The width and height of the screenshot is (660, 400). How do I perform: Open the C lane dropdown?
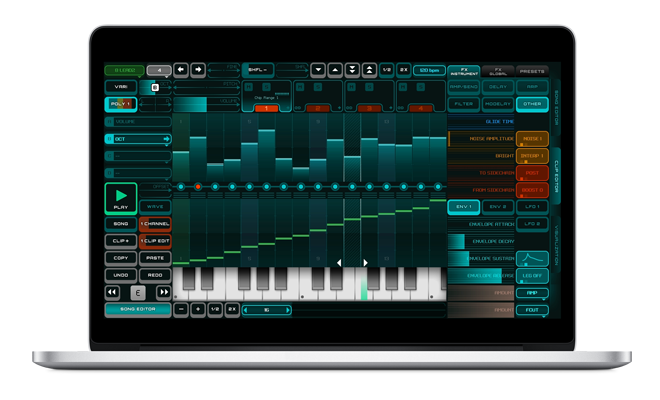coord(138,156)
